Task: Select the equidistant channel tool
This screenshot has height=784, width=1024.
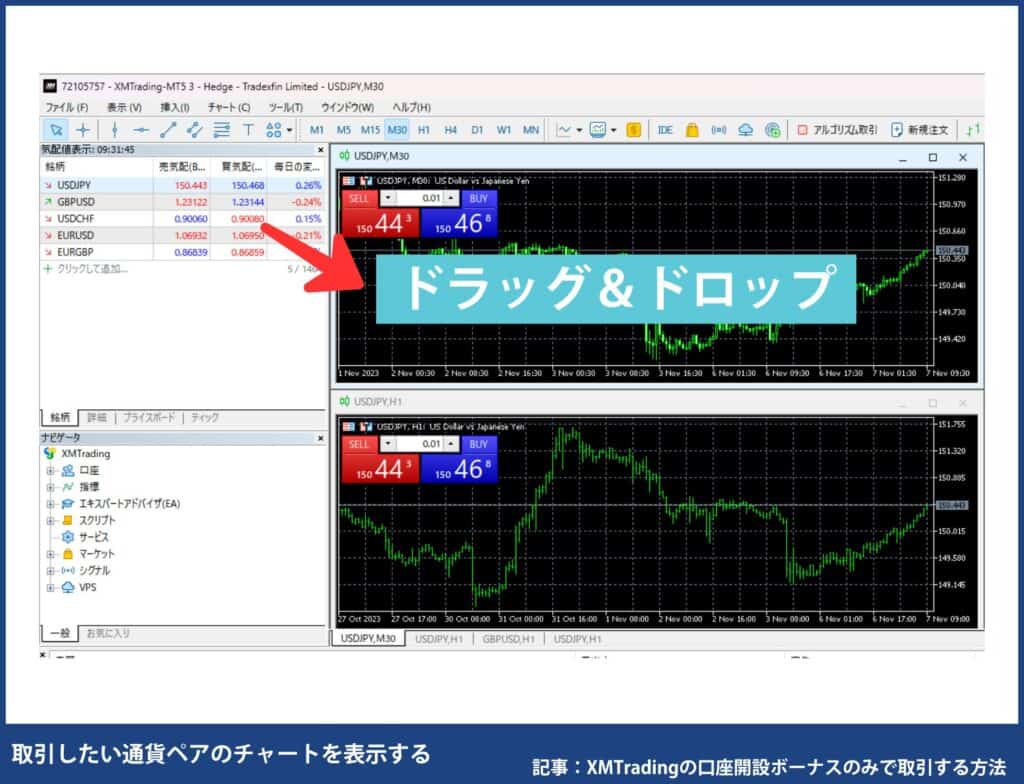Action: 195,130
